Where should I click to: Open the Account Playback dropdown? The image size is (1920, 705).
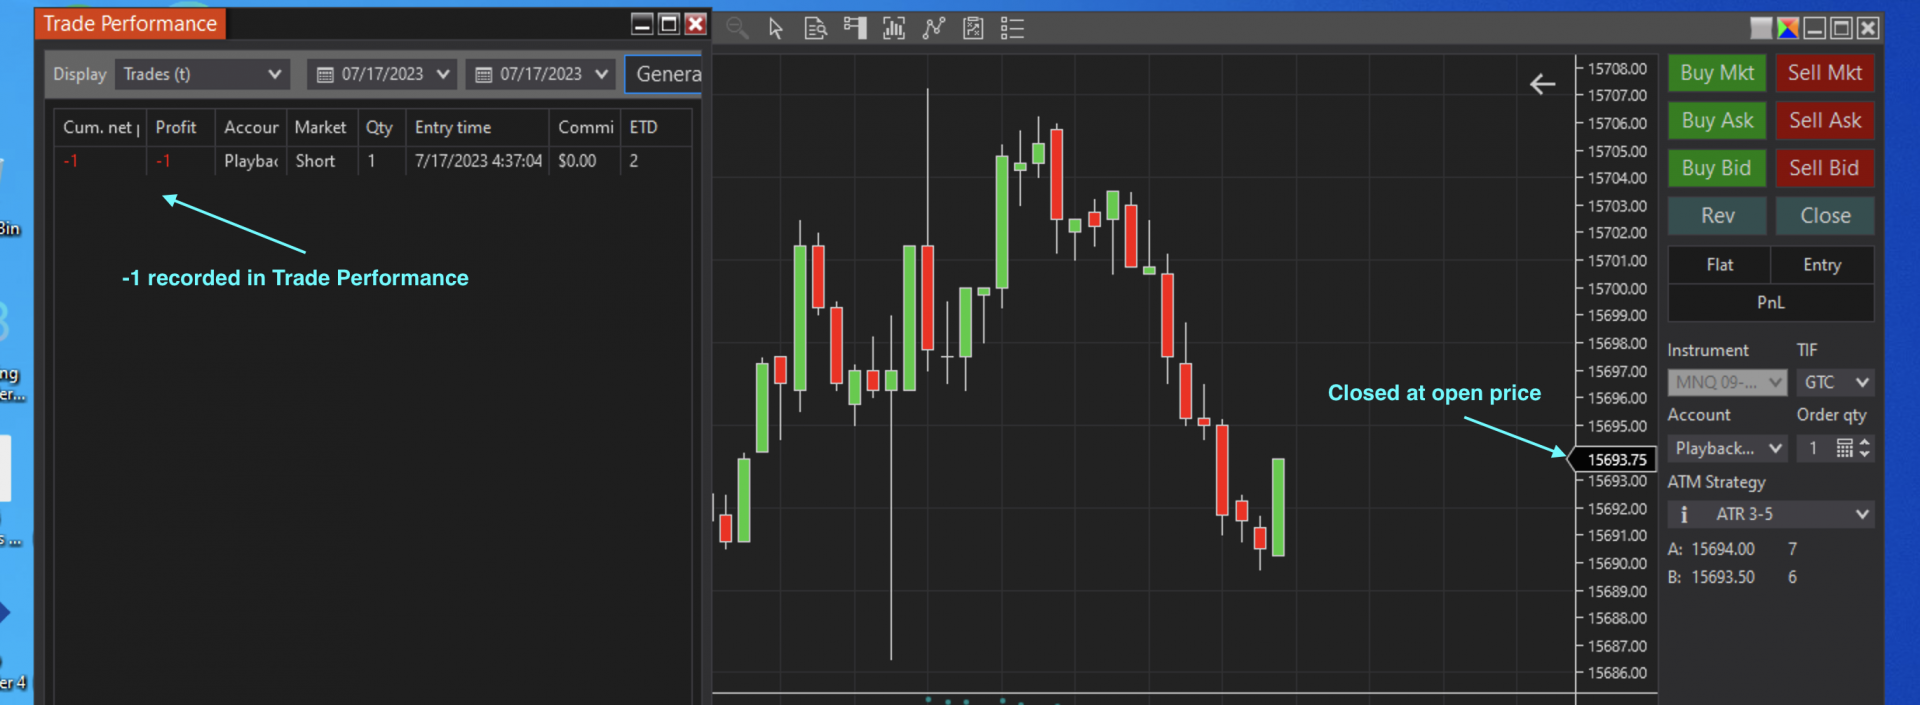1728,448
